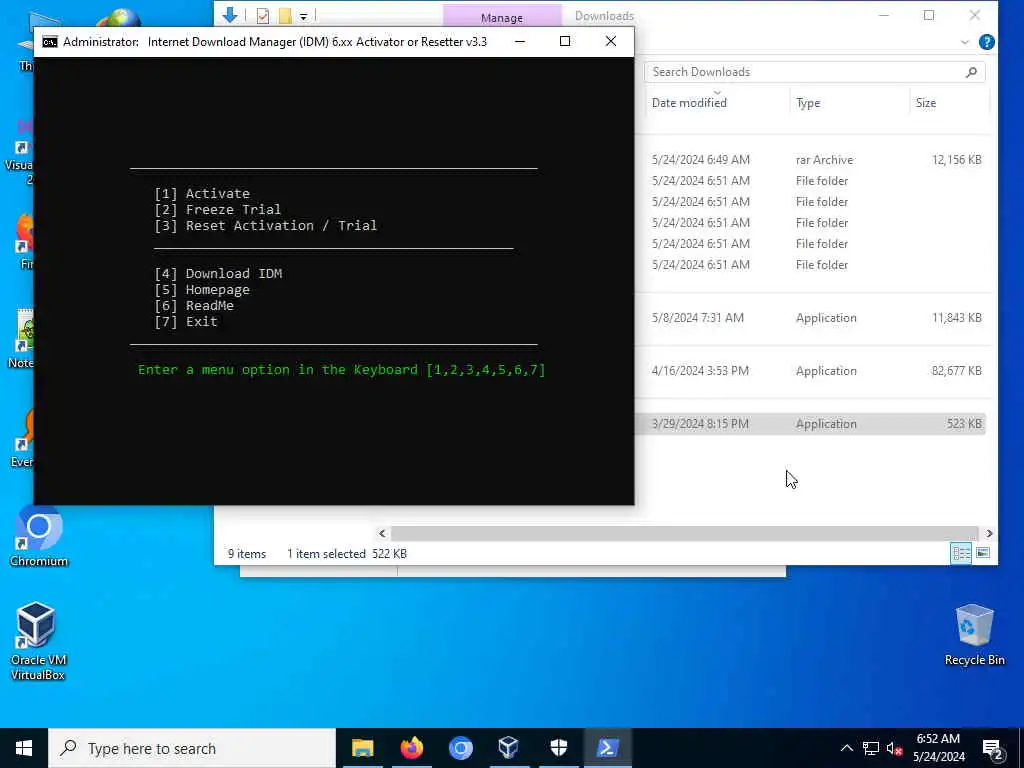Open the Customize Quick Access Toolbar dropdown
1024x768 pixels.
(x=303, y=16)
